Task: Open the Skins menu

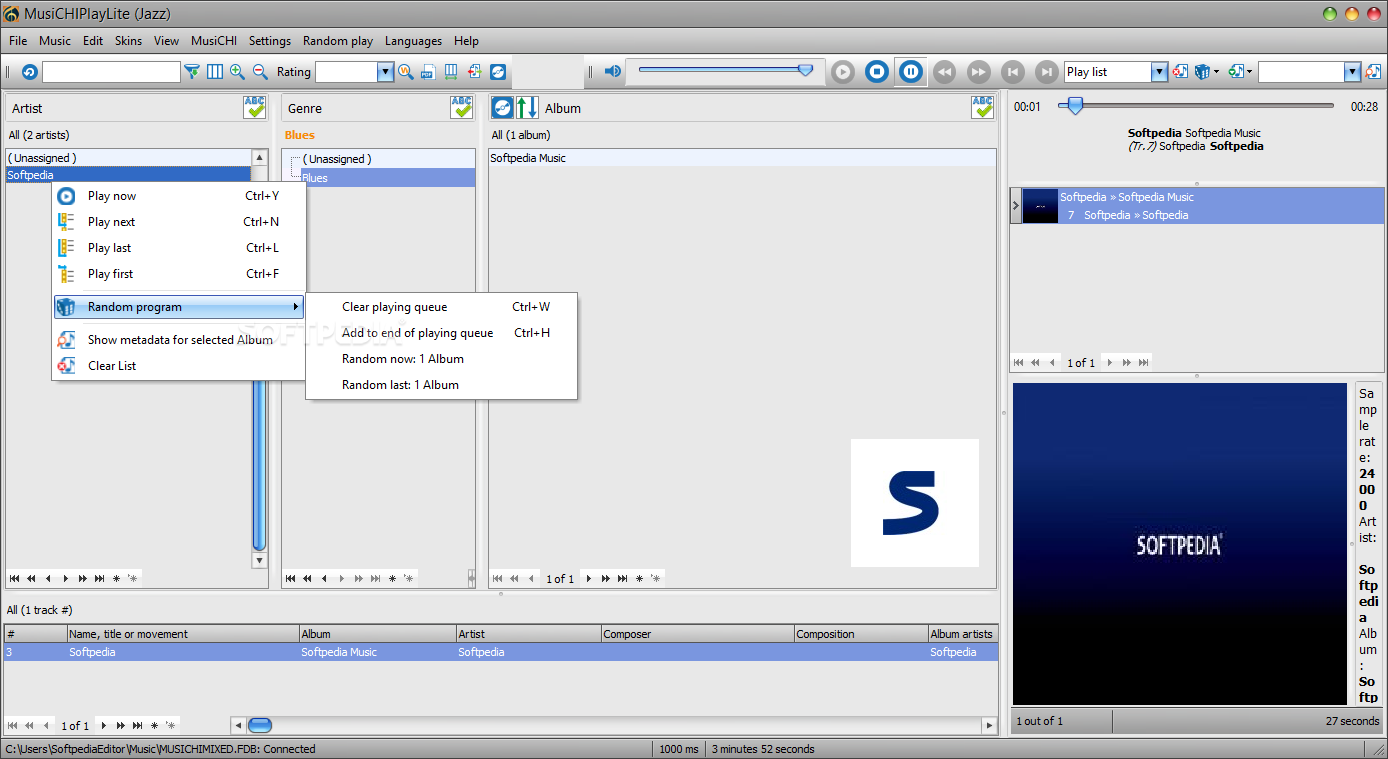Action: click(x=128, y=41)
